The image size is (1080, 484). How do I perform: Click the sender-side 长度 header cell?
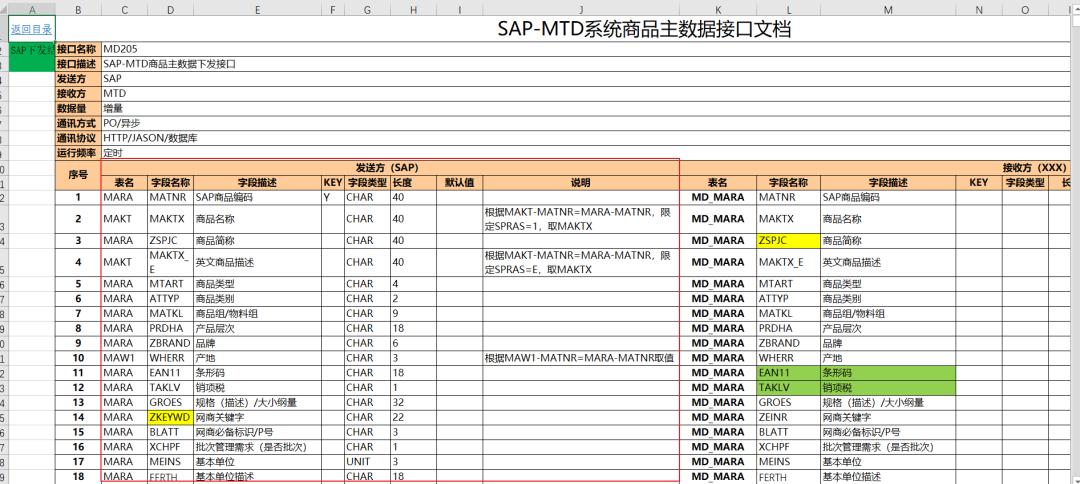413,182
